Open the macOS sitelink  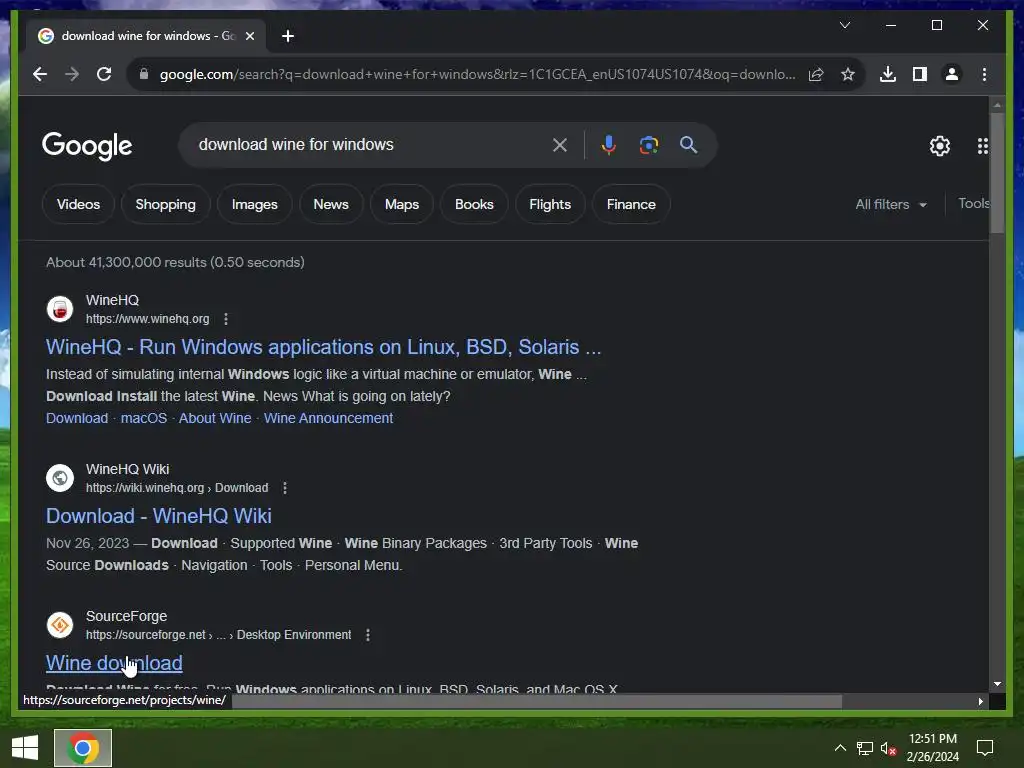click(x=144, y=418)
